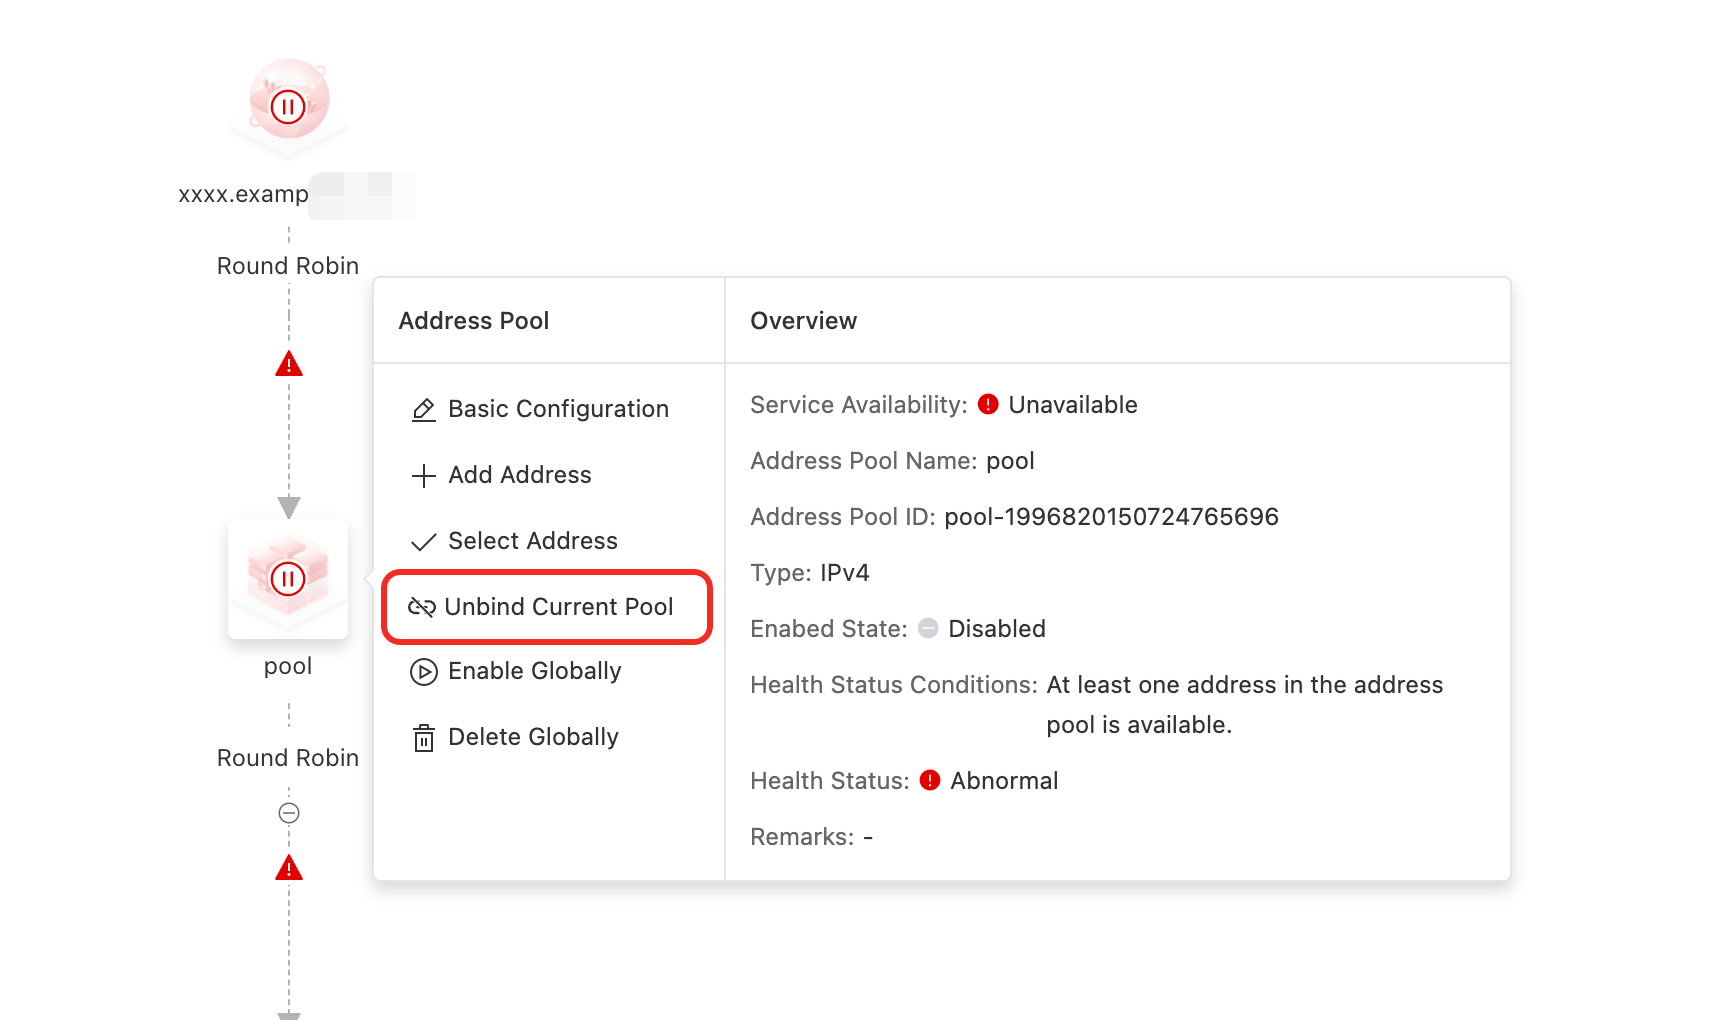Viewport: 1726px width, 1020px height.
Task: Click the pencil icon for Basic Configuration
Action: (423, 410)
